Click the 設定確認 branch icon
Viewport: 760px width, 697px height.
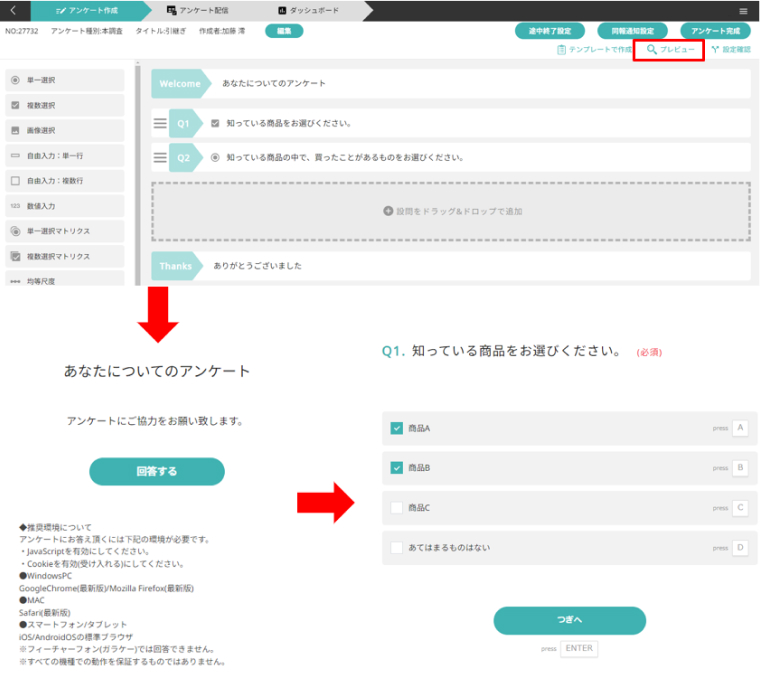(715, 49)
